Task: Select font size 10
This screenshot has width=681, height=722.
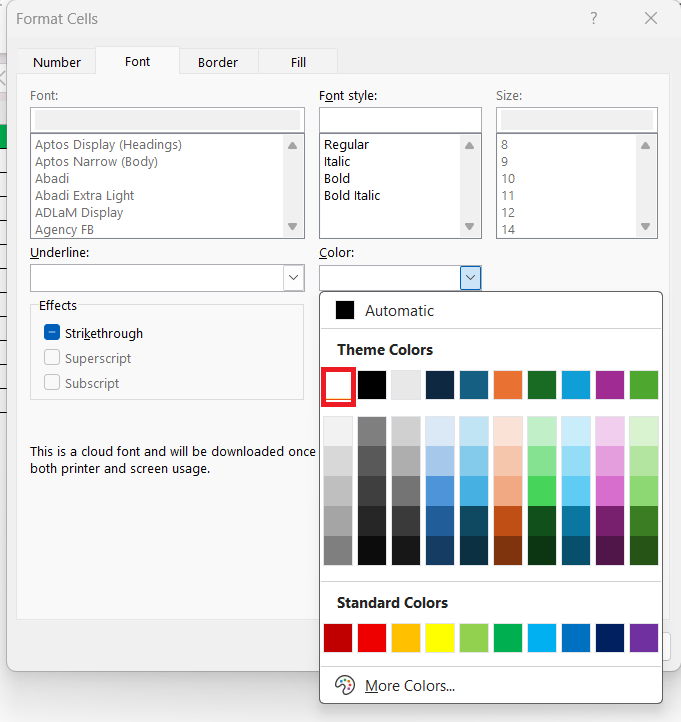Action: (x=508, y=179)
